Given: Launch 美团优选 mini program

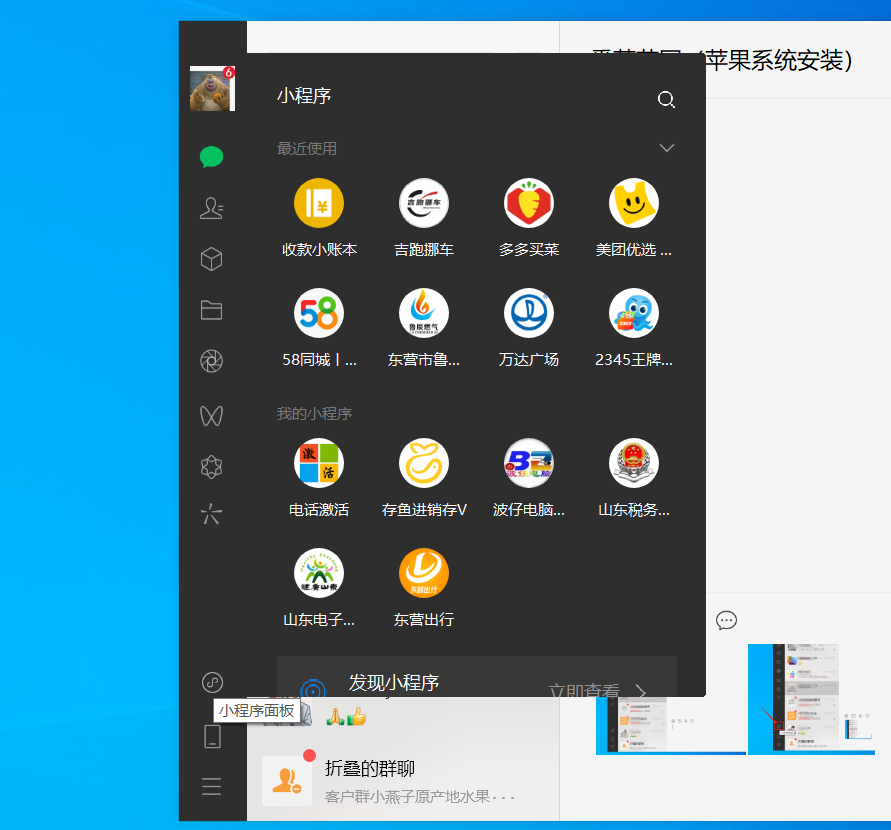Looking at the screenshot, I should [x=634, y=218].
